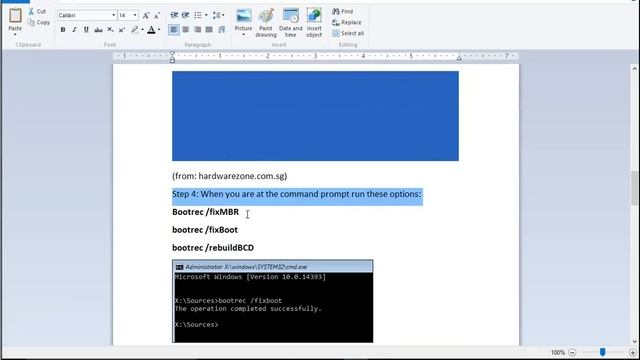Click the 100% zoom level label

point(558,352)
